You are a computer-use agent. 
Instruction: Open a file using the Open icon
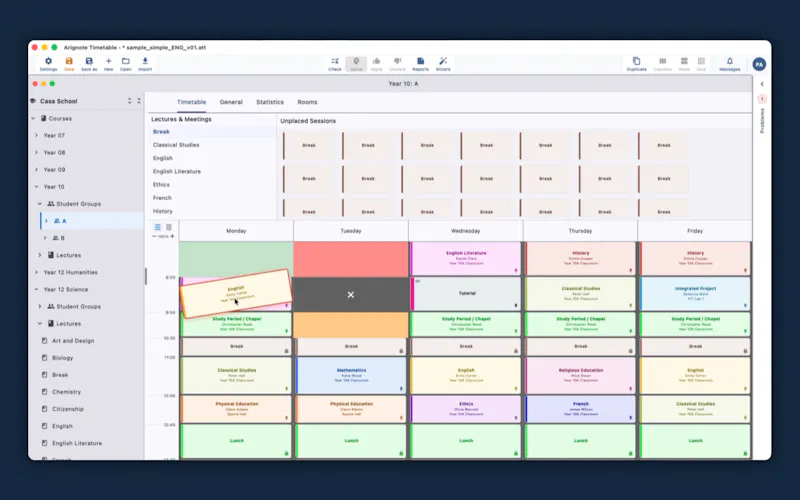point(126,64)
